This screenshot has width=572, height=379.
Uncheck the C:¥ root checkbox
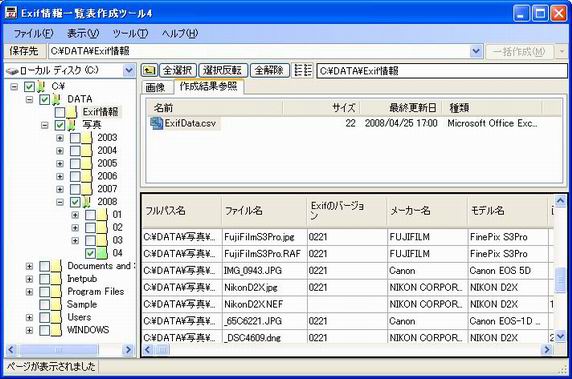[29, 86]
